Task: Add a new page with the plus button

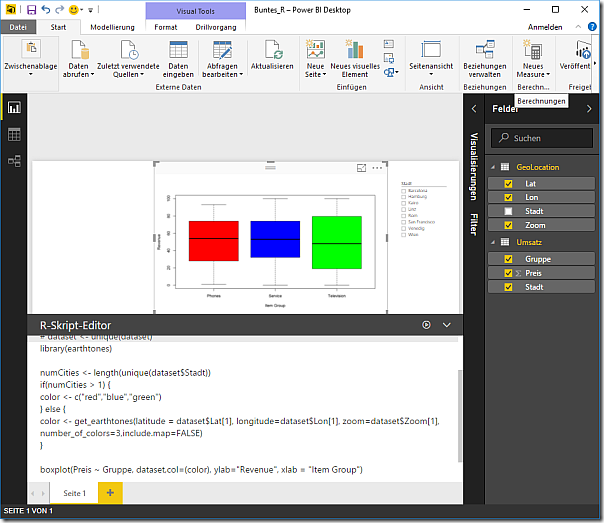Action: click(110, 493)
